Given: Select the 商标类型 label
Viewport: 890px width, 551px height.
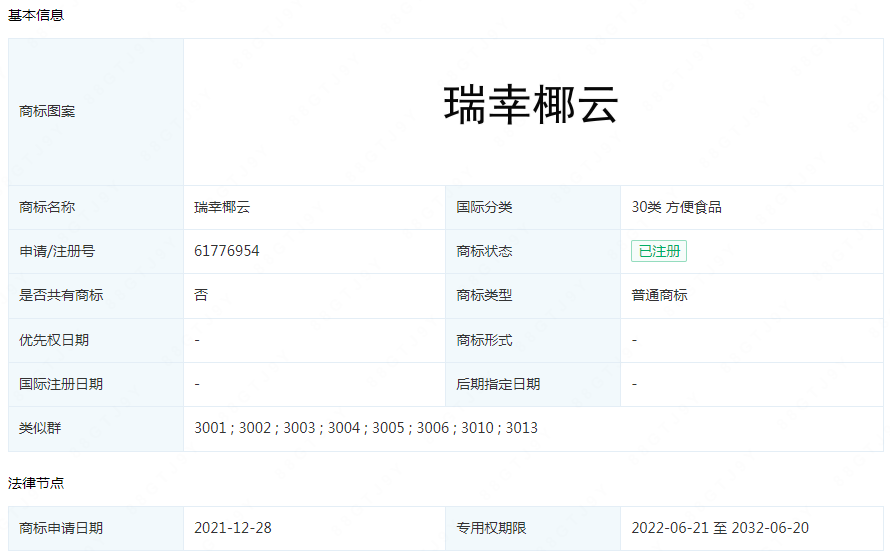Looking at the screenshot, I should 484,295.
